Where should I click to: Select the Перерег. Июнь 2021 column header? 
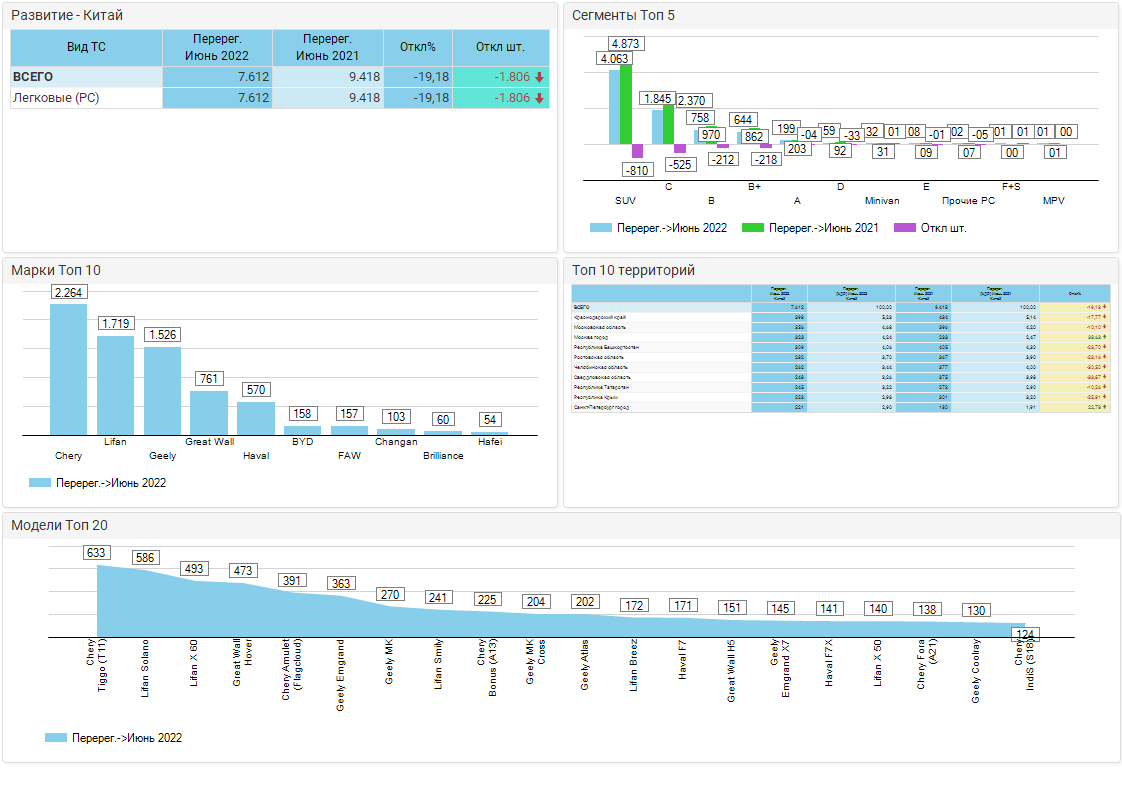(328, 47)
